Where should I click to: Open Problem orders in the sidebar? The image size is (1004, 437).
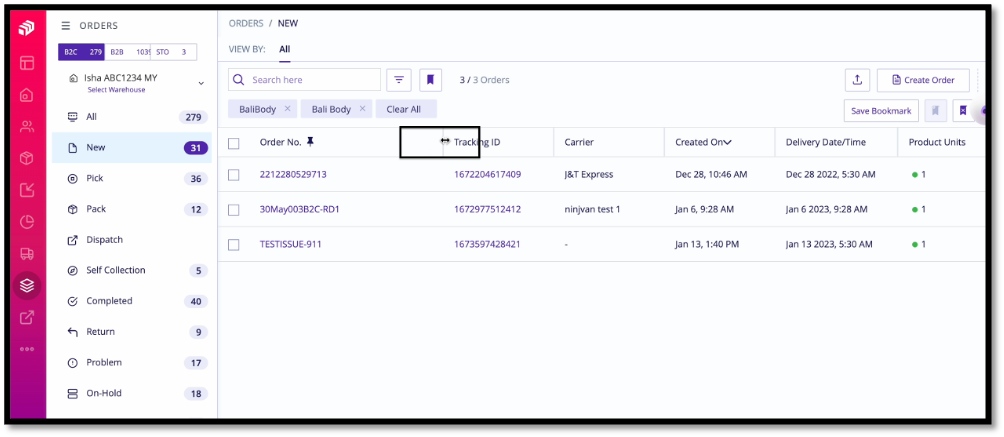coord(132,363)
